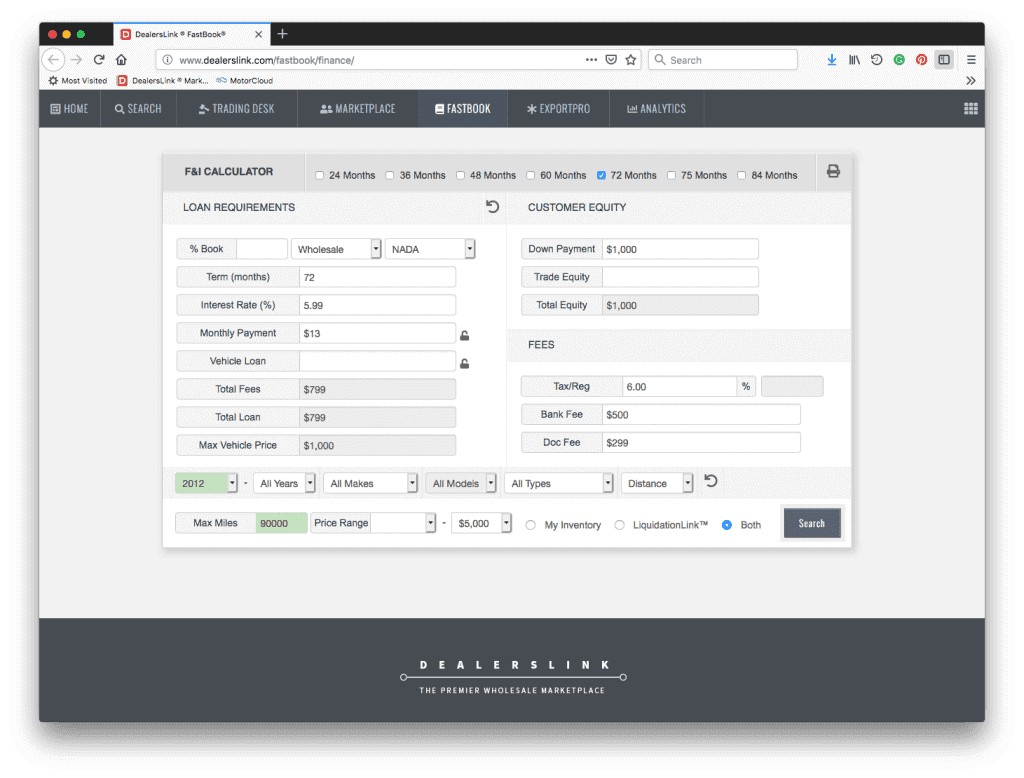Open the Price Range minimum dropdown
Image resolution: width=1024 pixels, height=778 pixels.
(403, 523)
